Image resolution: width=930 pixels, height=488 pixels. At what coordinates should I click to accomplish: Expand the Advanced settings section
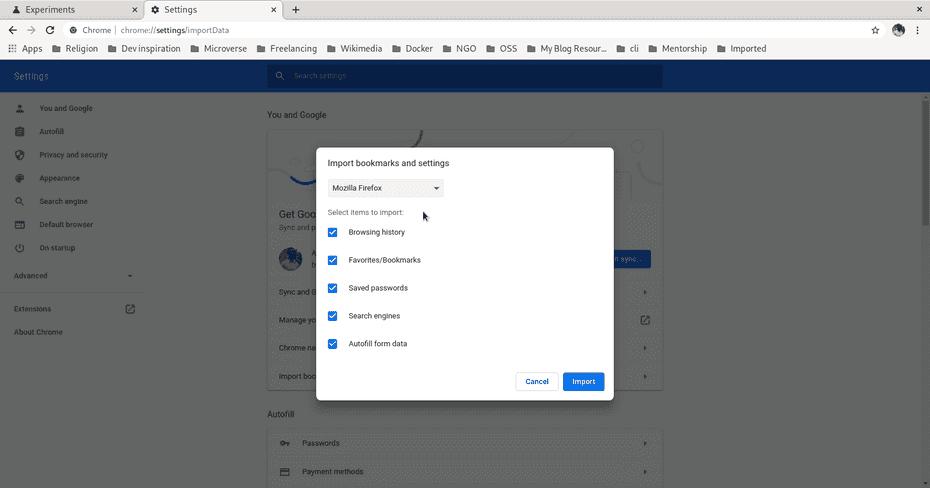pos(73,276)
